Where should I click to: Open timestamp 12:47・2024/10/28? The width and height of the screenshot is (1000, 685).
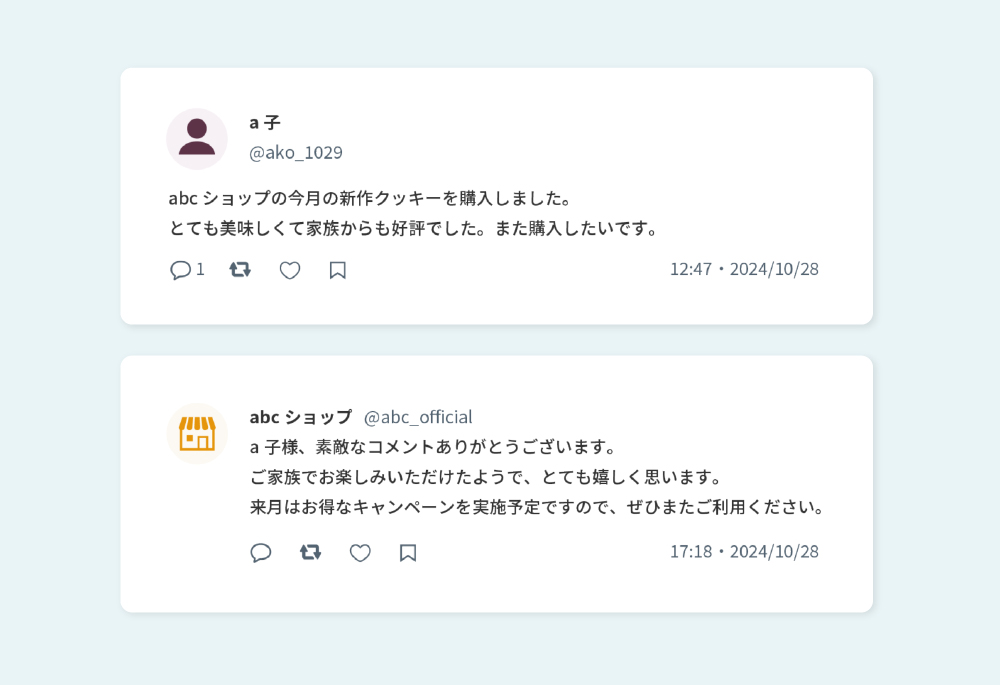tap(743, 270)
